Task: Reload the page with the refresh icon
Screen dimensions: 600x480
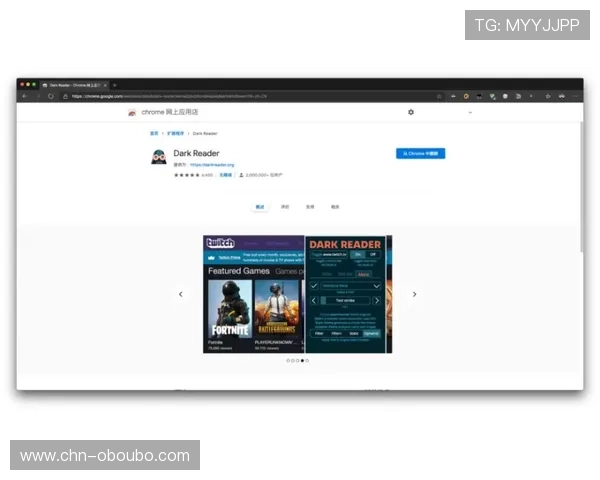Action: (x=50, y=97)
